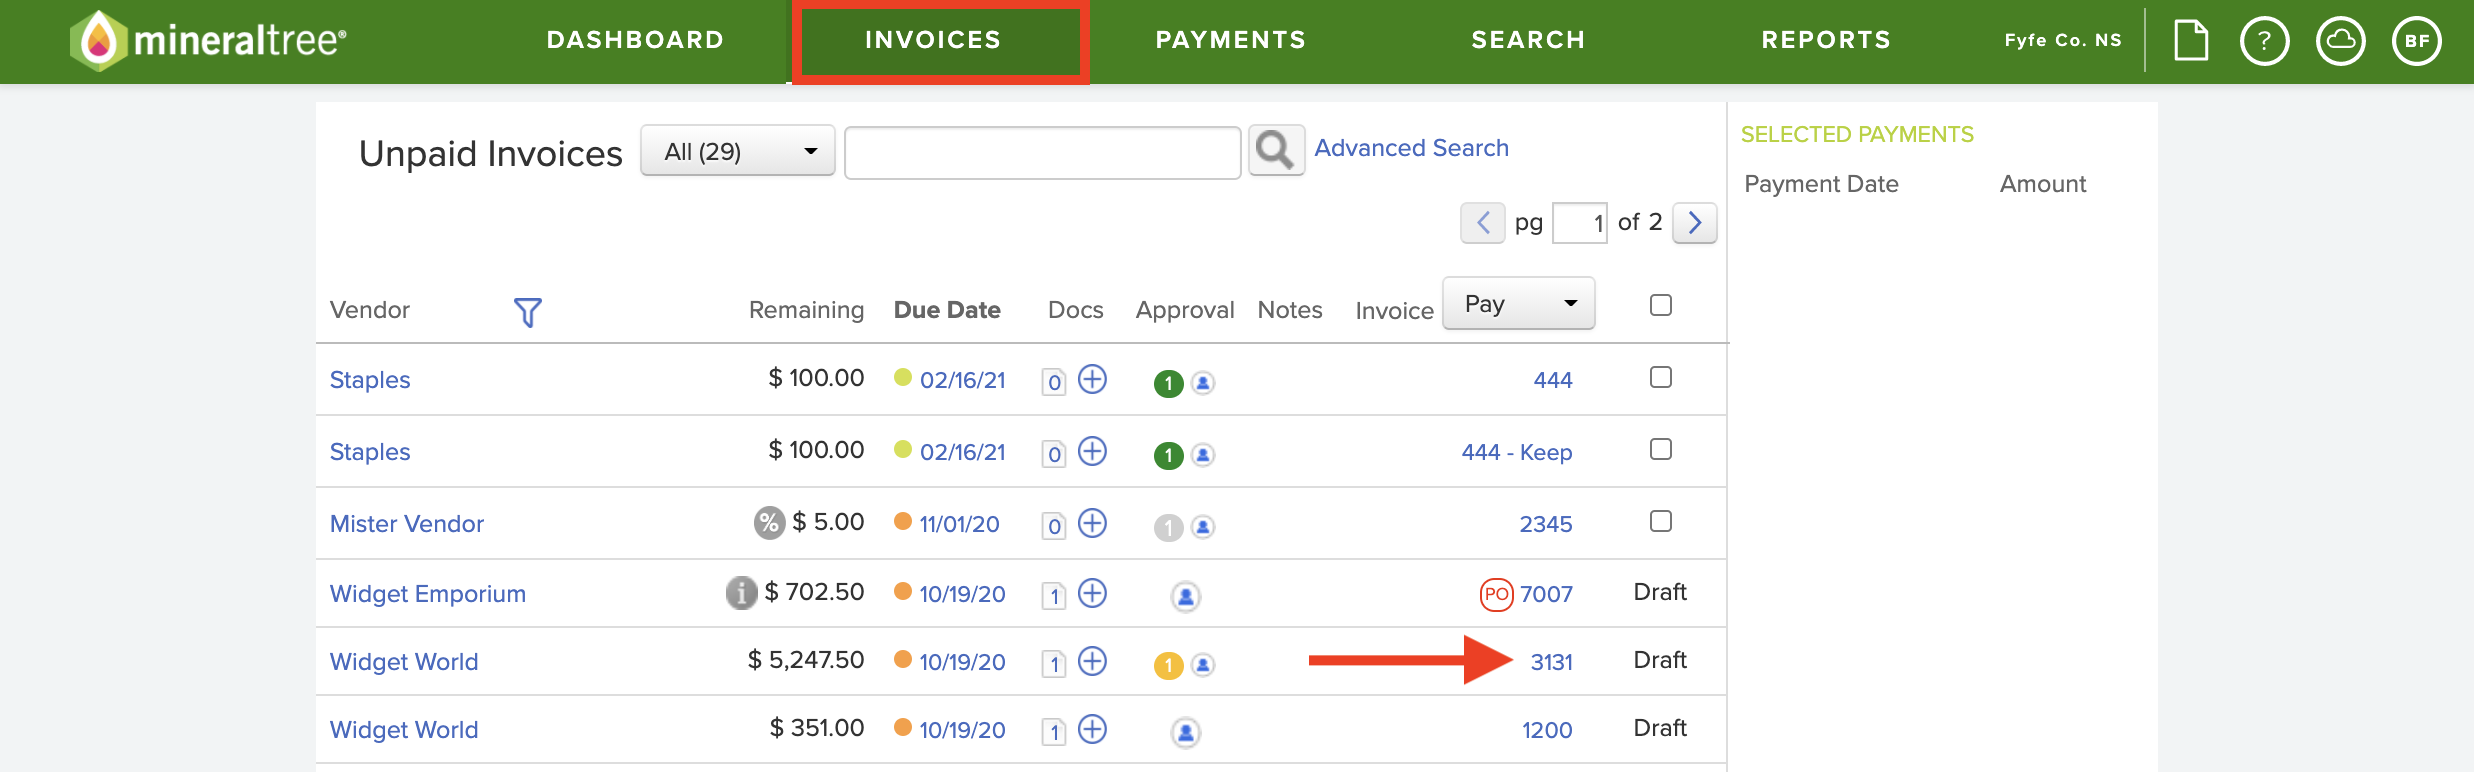This screenshot has height=772, width=2474.
Task: Click info icon on Widget Emporium row
Action: click(x=741, y=593)
